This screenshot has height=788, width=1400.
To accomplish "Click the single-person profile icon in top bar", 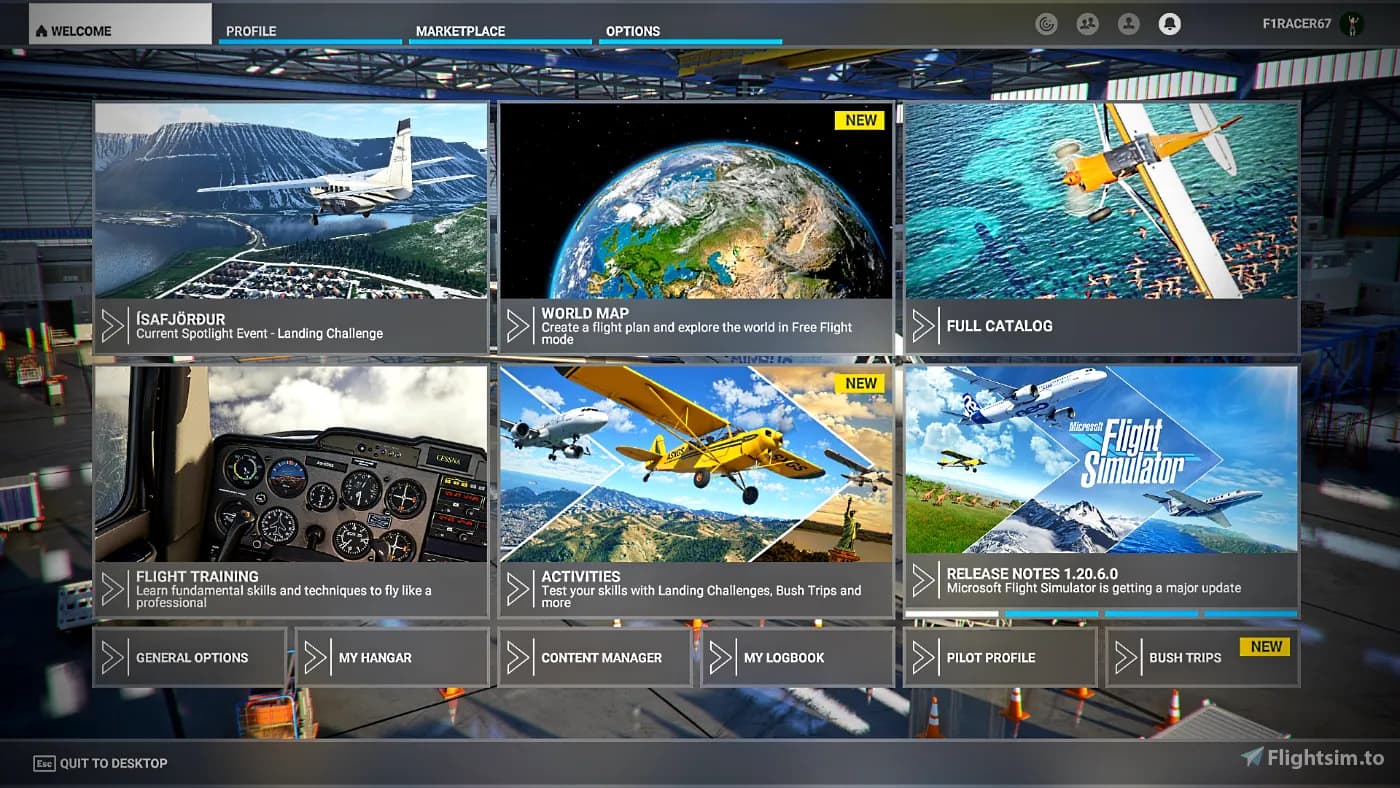I will (x=1128, y=24).
